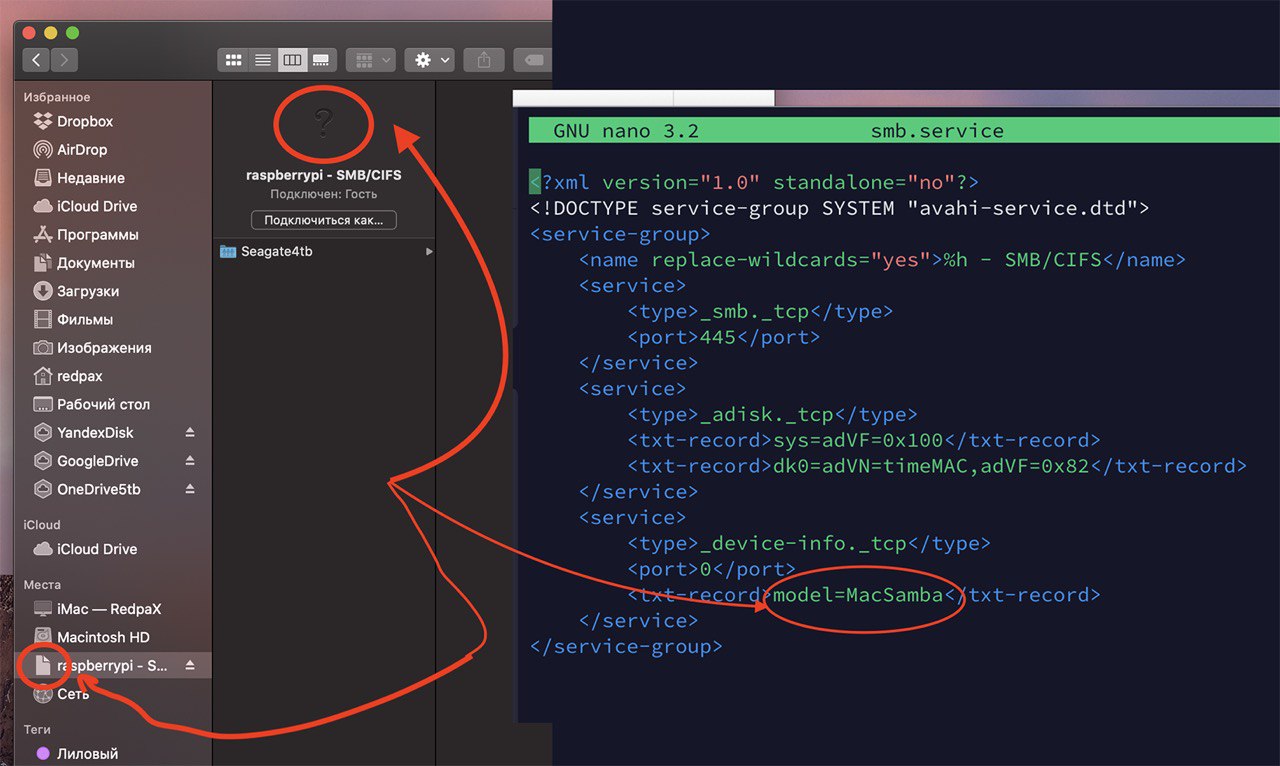Open Документы in the sidebar
Screen dimensions: 1280x766
coord(95,263)
